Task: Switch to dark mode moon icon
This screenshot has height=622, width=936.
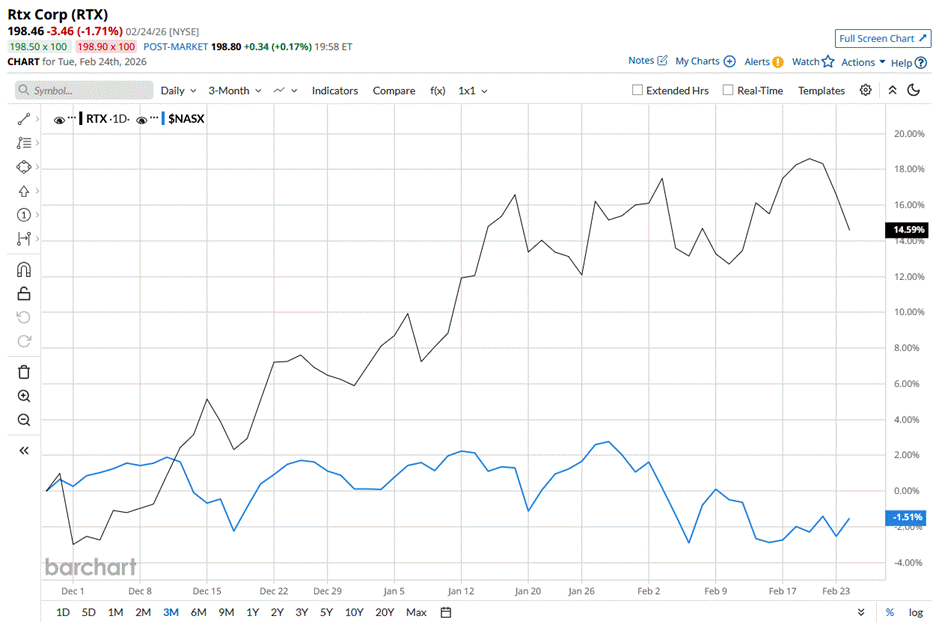Action: pyautogui.click(x=913, y=90)
